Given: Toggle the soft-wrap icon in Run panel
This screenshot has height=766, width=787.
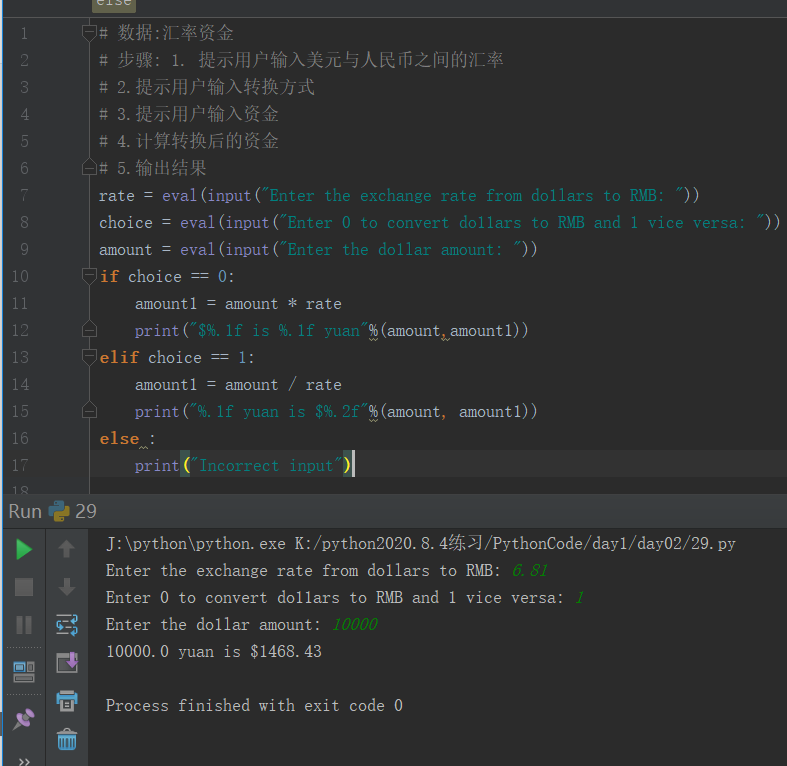Looking at the screenshot, I should pyautogui.click(x=67, y=625).
